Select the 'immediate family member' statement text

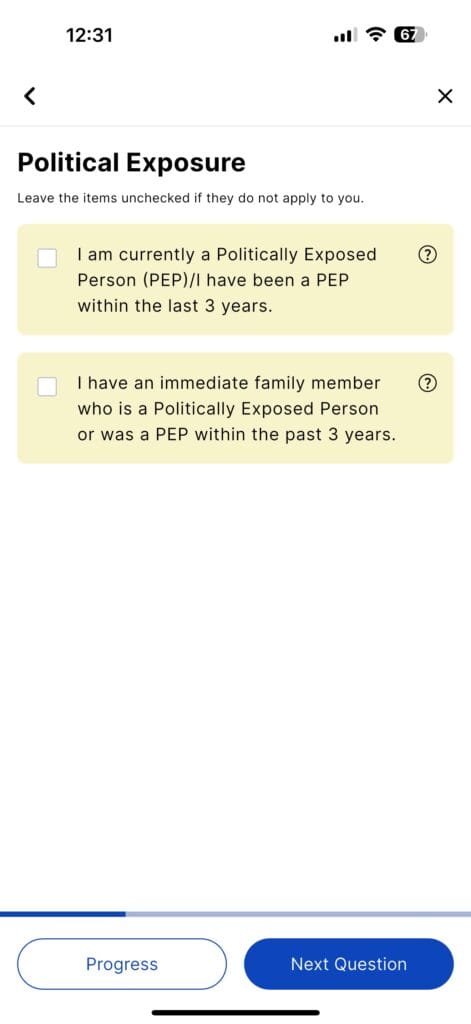tap(236, 409)
